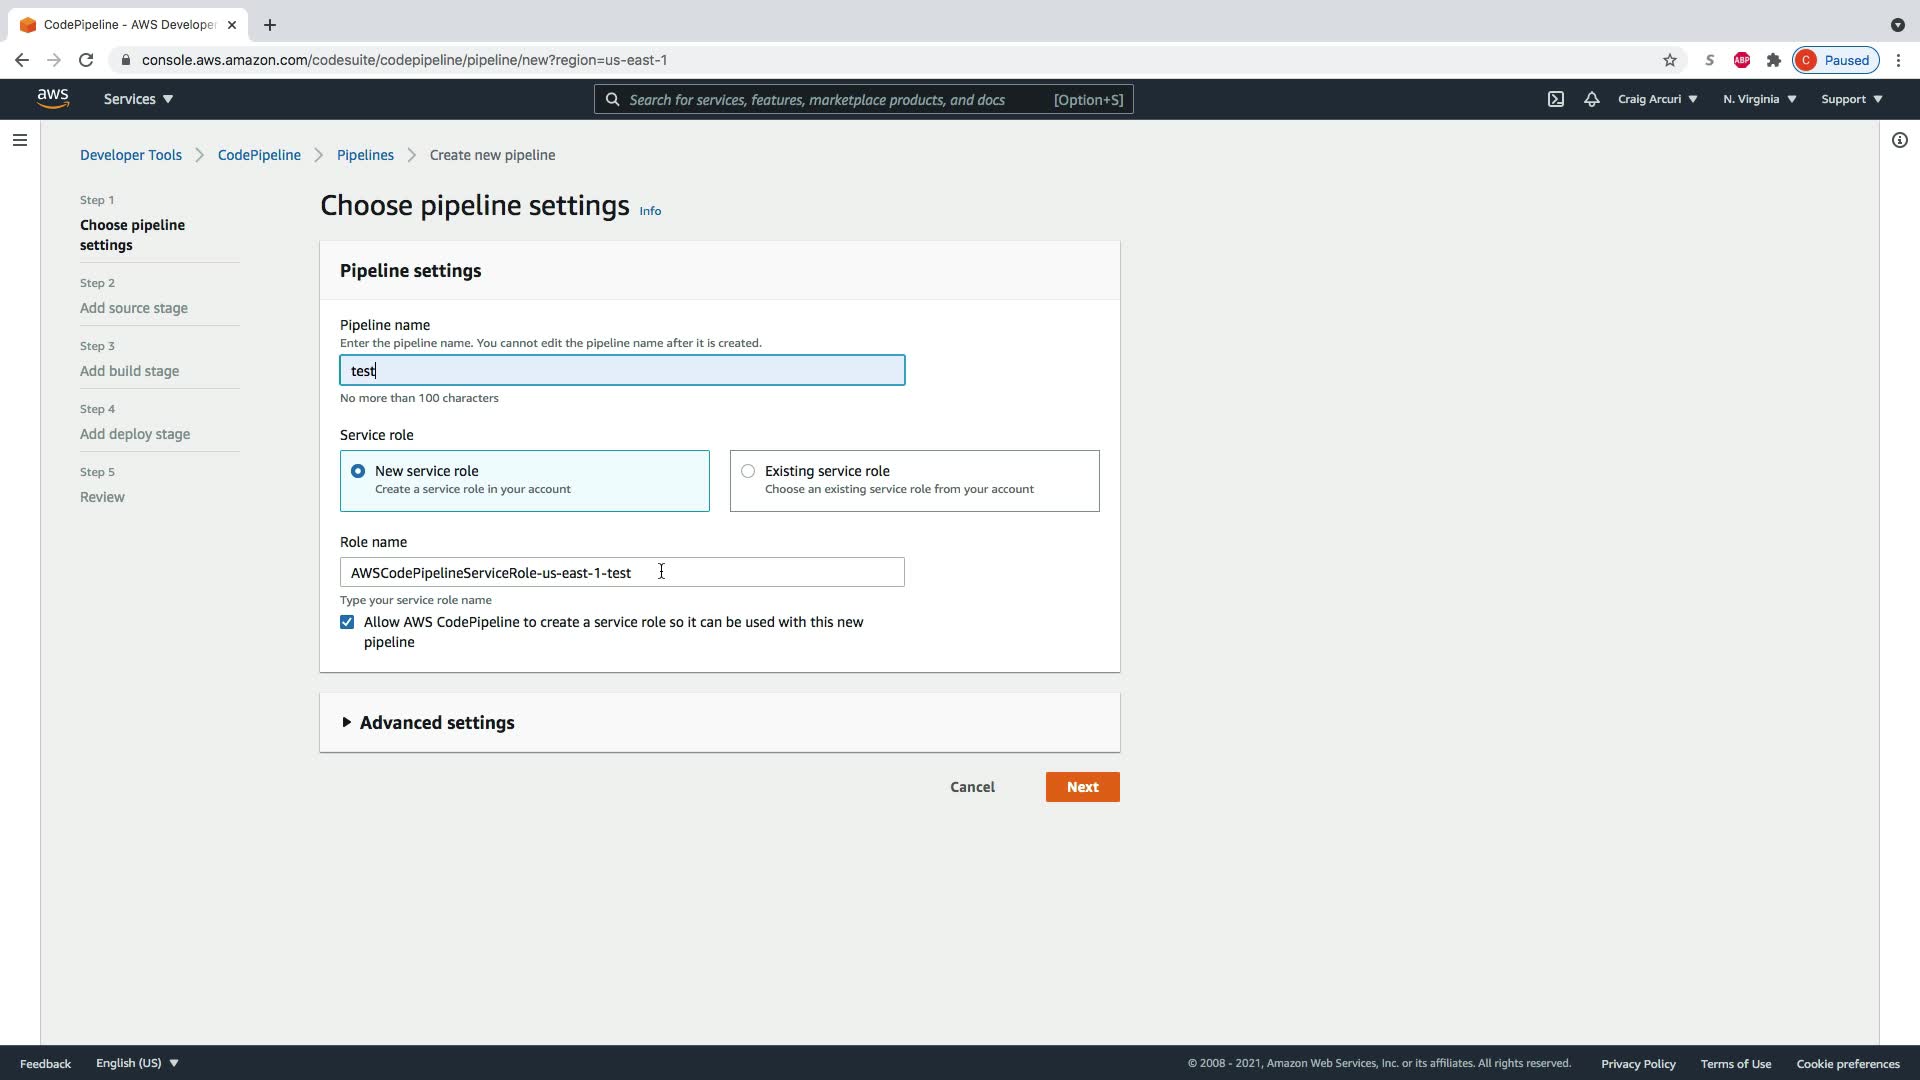Image resolution: width=1920 pixels, height=1080 pixels.
Task: Click the orange Next button
Action: click(x=1082, y=787)
